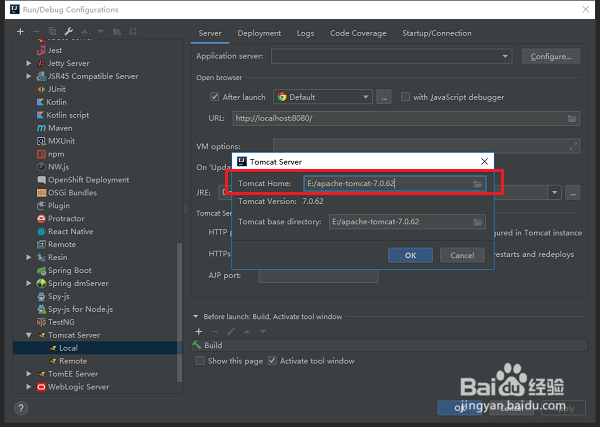Select Protractor in the list
The height and width of the screenshot is (427, 600).
(66, 218)
